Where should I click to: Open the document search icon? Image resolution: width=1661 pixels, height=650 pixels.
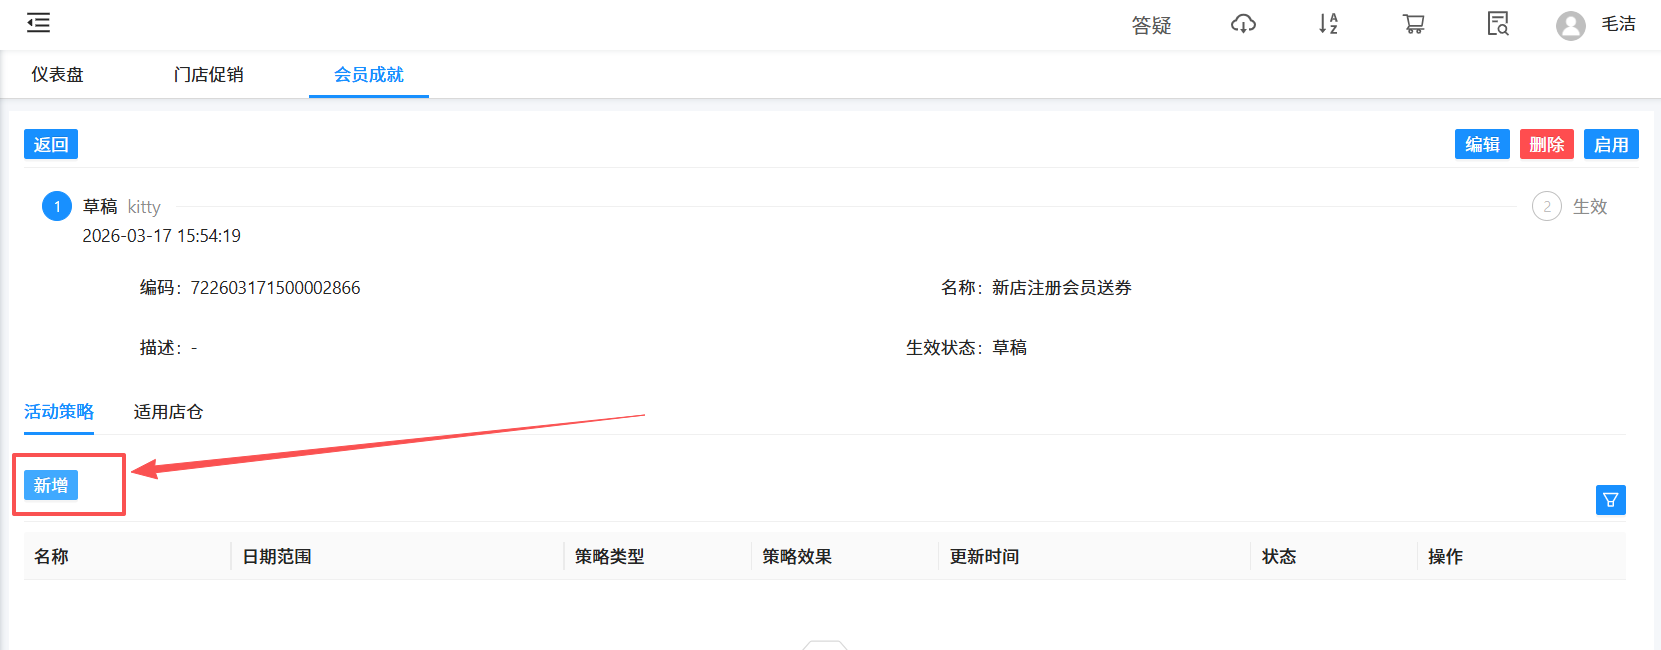pyautogui.click(x=1497, y=24)
